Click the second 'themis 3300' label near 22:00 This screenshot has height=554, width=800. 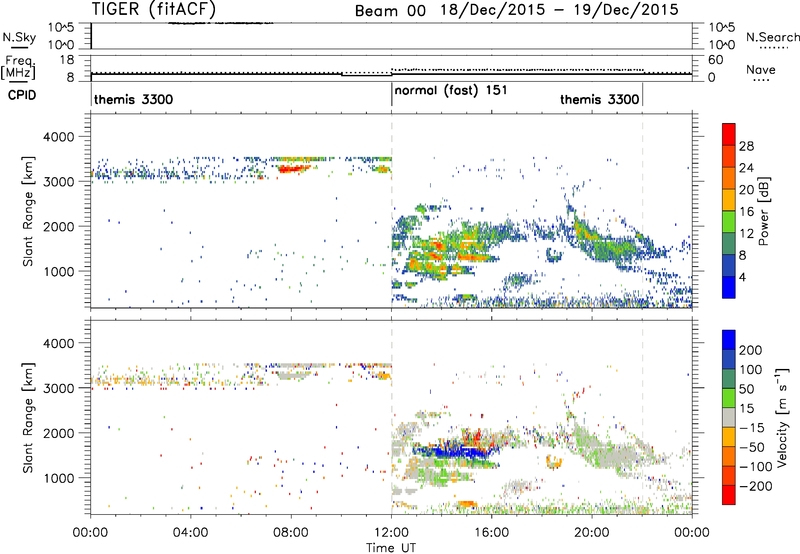coord(599,99)
